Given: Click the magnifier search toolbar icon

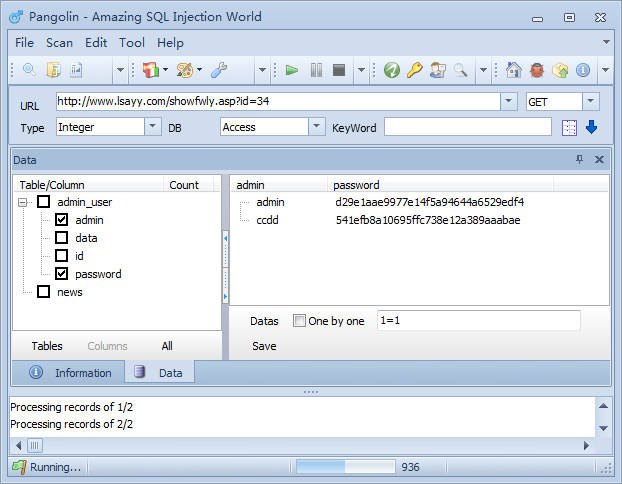Looking at the screenshot, I should click(29, 70).
